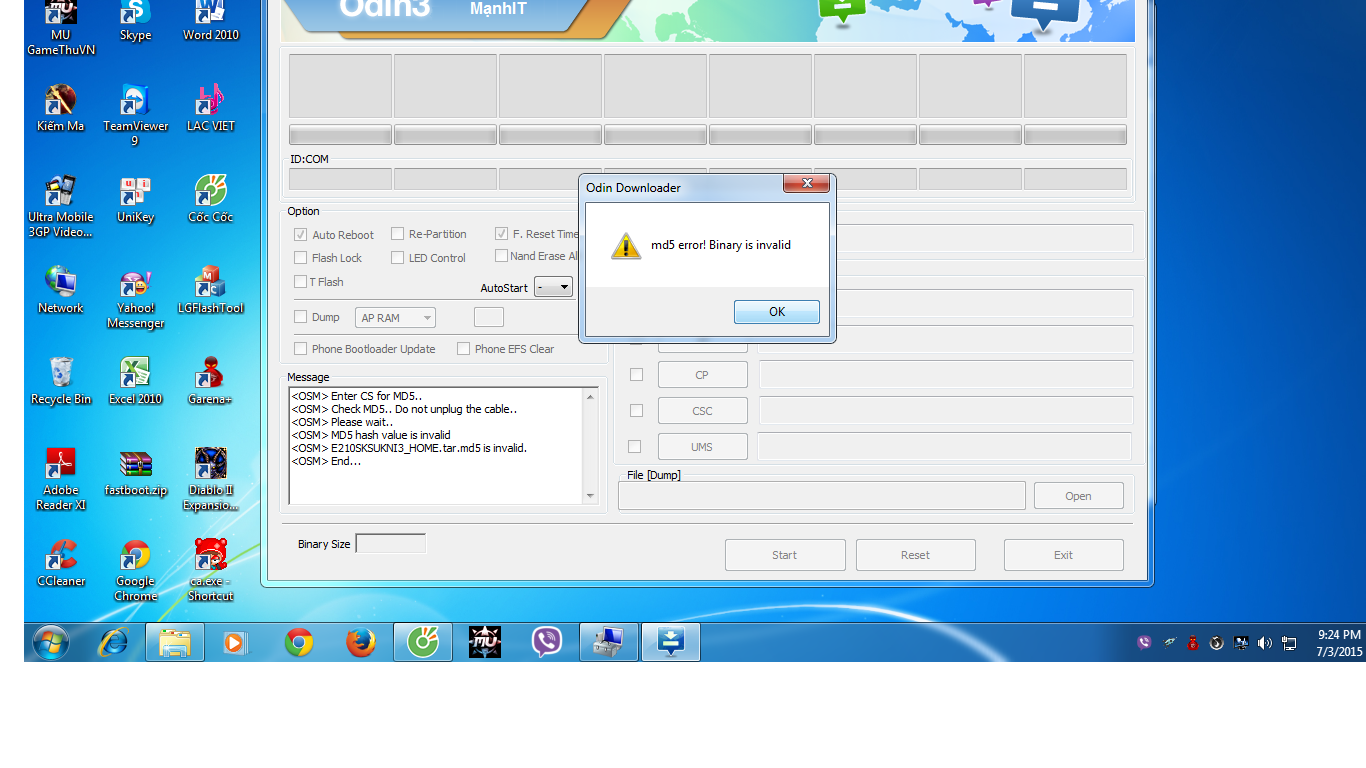
Task: Tick the checkbox beside the UMS button
Action: (x=633, y=446)
